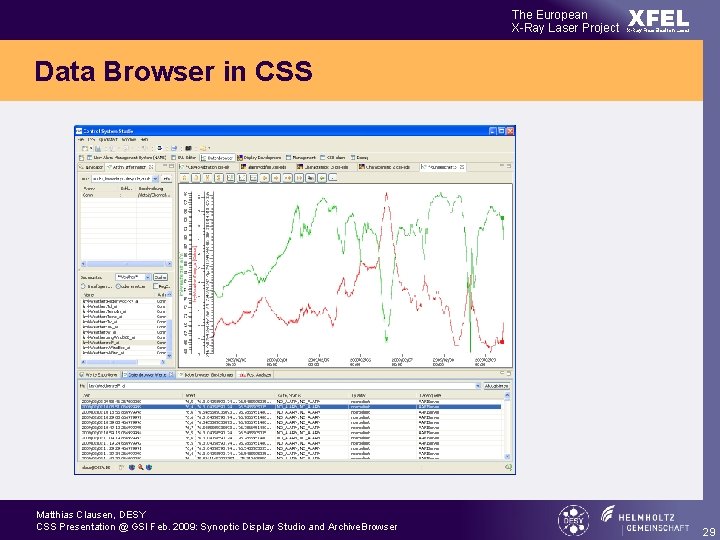Screen dimensions: 720x540
Task: Click up arrow of values table scrollbar
Action: (507, 395)
